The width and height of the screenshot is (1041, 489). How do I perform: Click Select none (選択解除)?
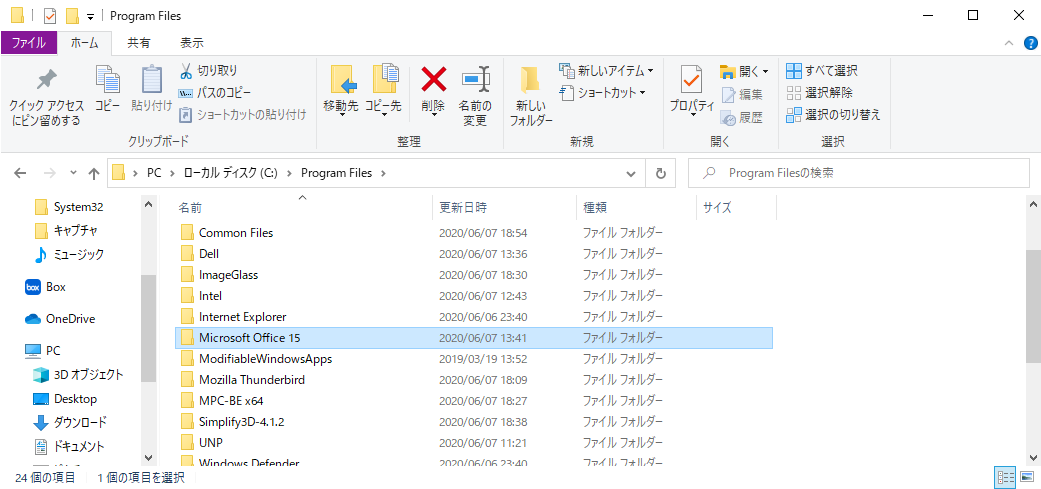(x=819, y=93)
